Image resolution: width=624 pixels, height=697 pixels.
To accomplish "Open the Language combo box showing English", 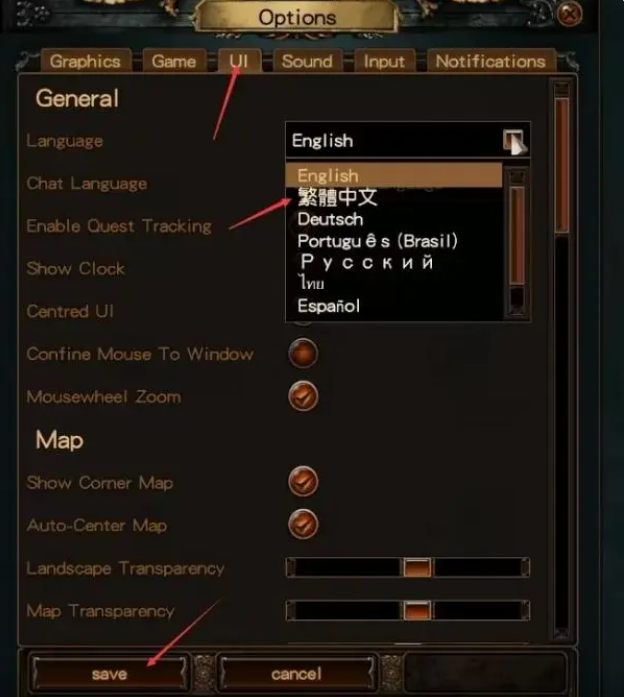I will [408, 140].
